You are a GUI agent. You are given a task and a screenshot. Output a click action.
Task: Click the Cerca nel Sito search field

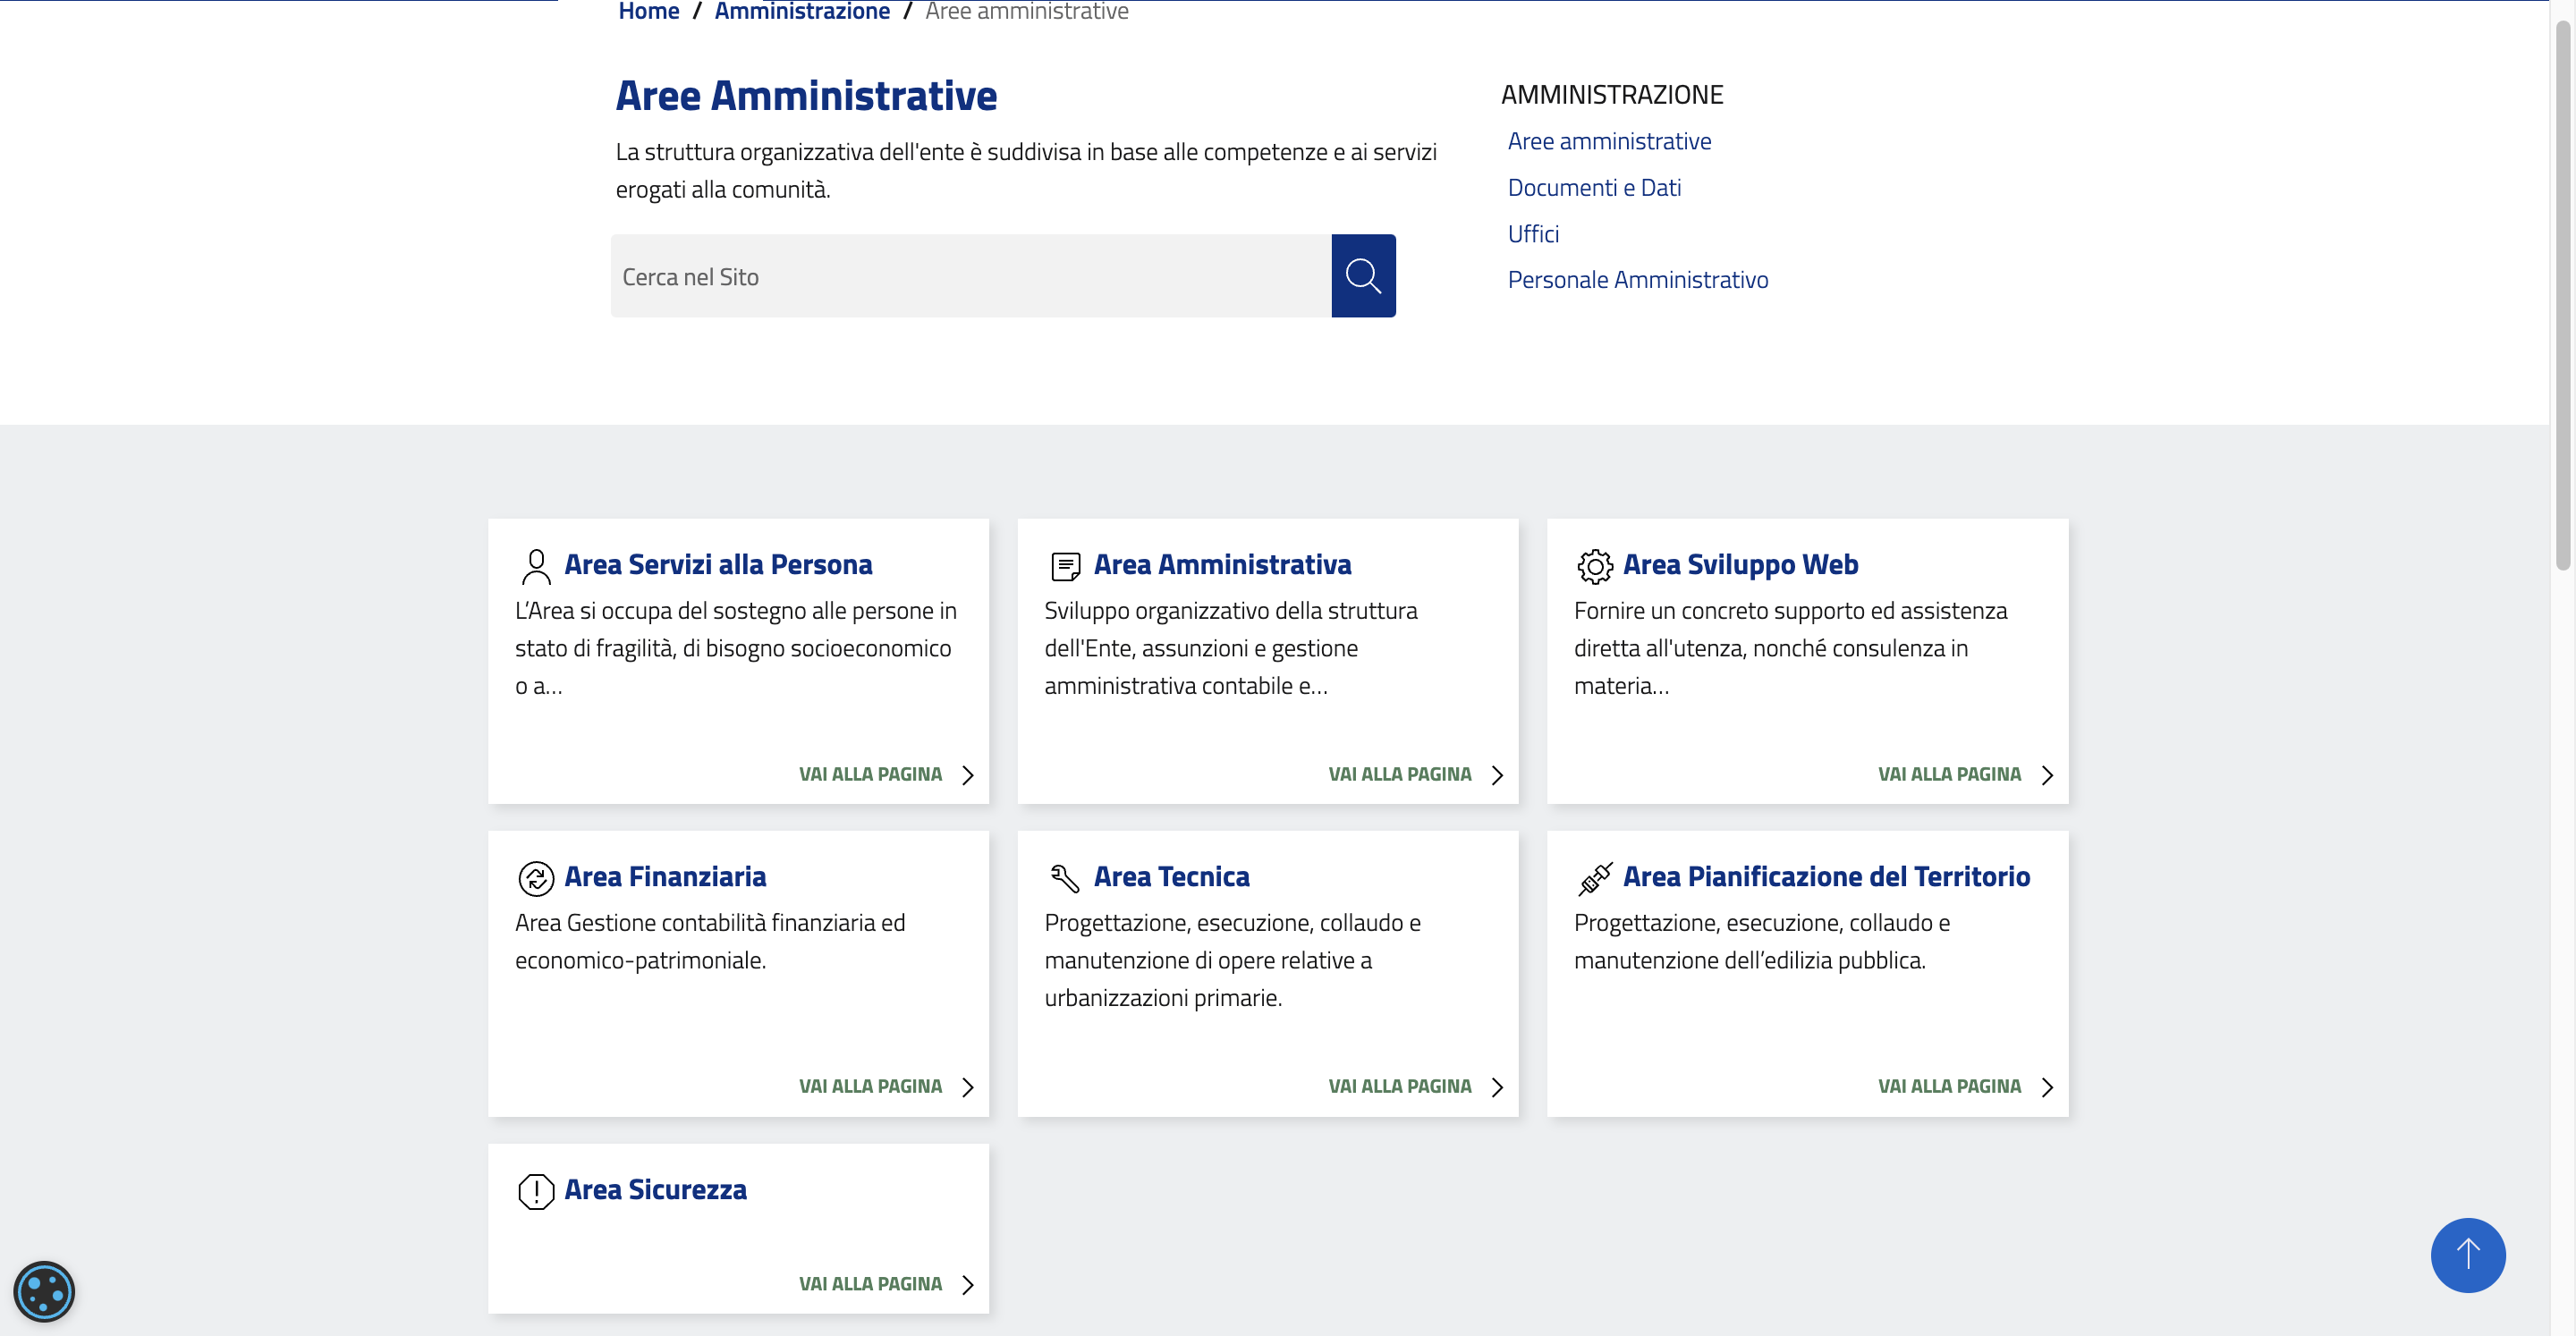tap(970, 276)
